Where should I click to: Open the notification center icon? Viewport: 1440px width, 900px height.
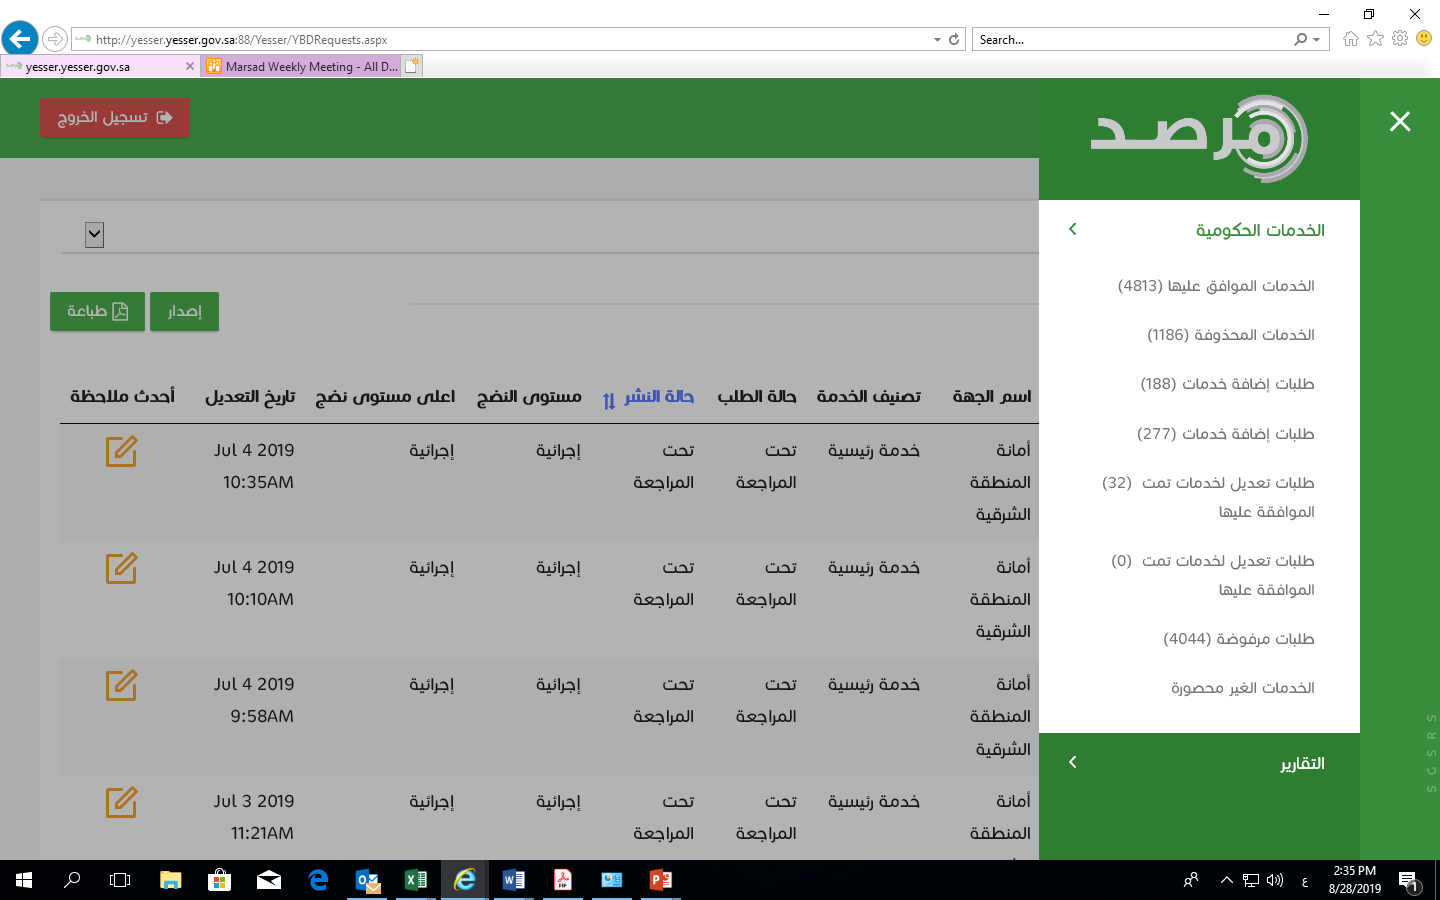click(x=1409, y=881)
